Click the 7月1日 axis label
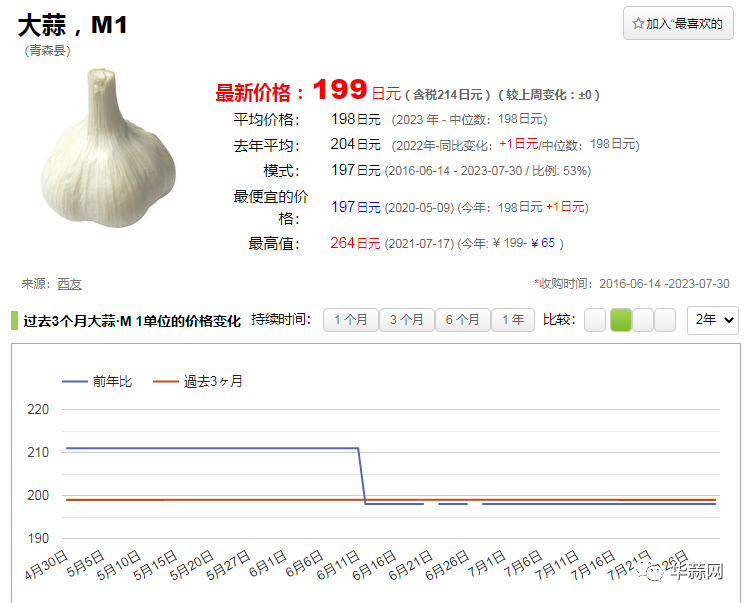Viewport: 747px width, 603px height. 487,564
